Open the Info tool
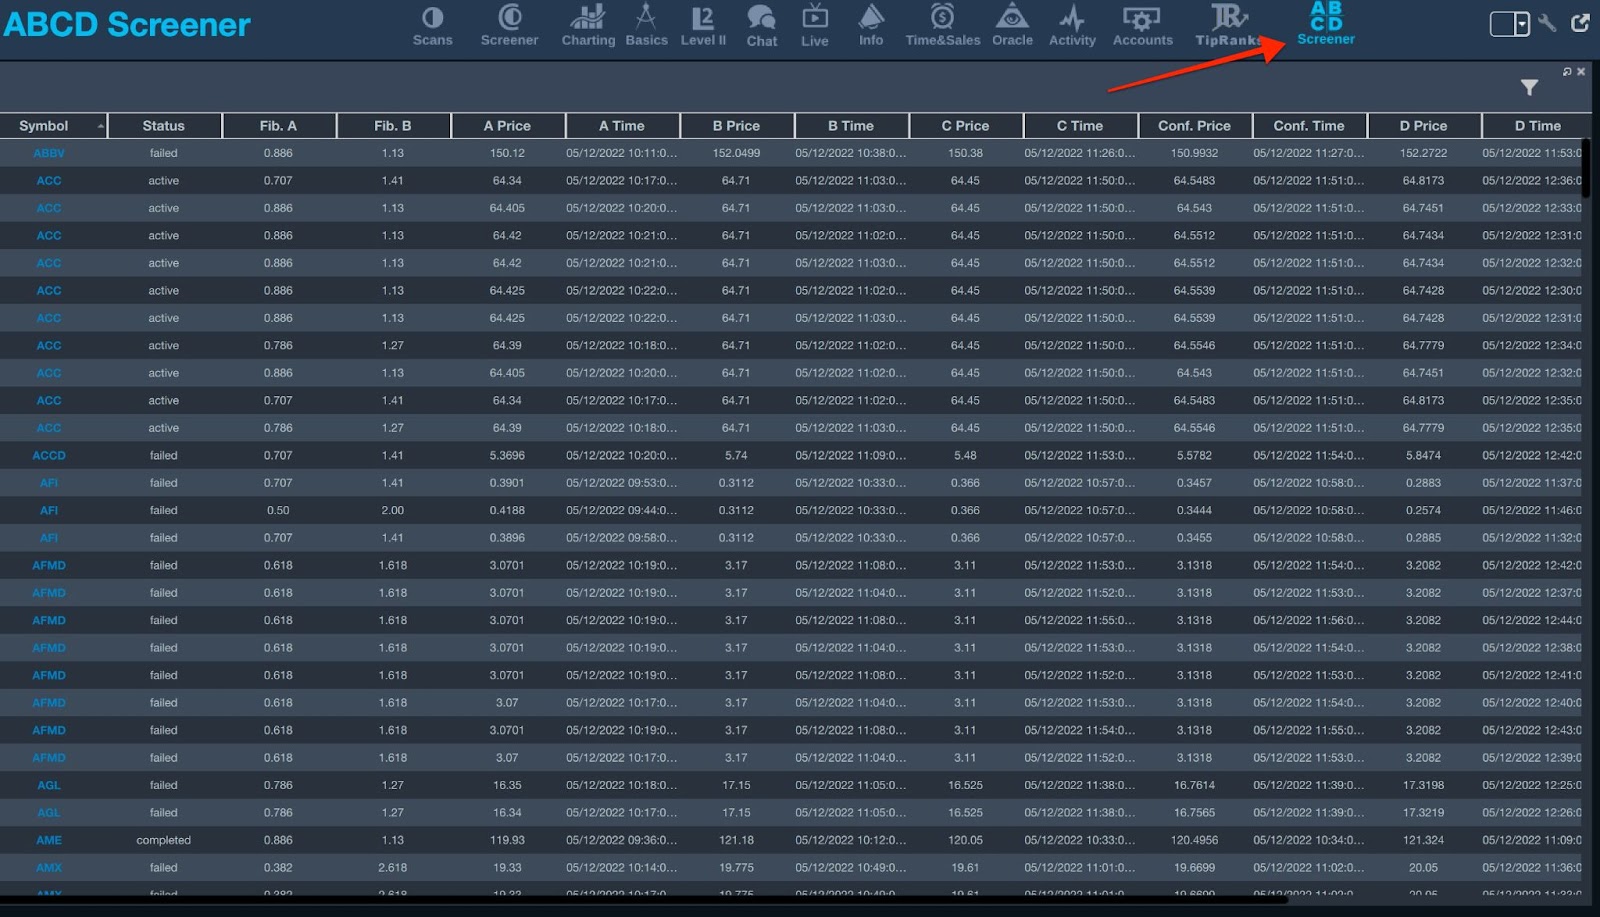The width and height of the screenshot is (1600, 917). (871, 26)
